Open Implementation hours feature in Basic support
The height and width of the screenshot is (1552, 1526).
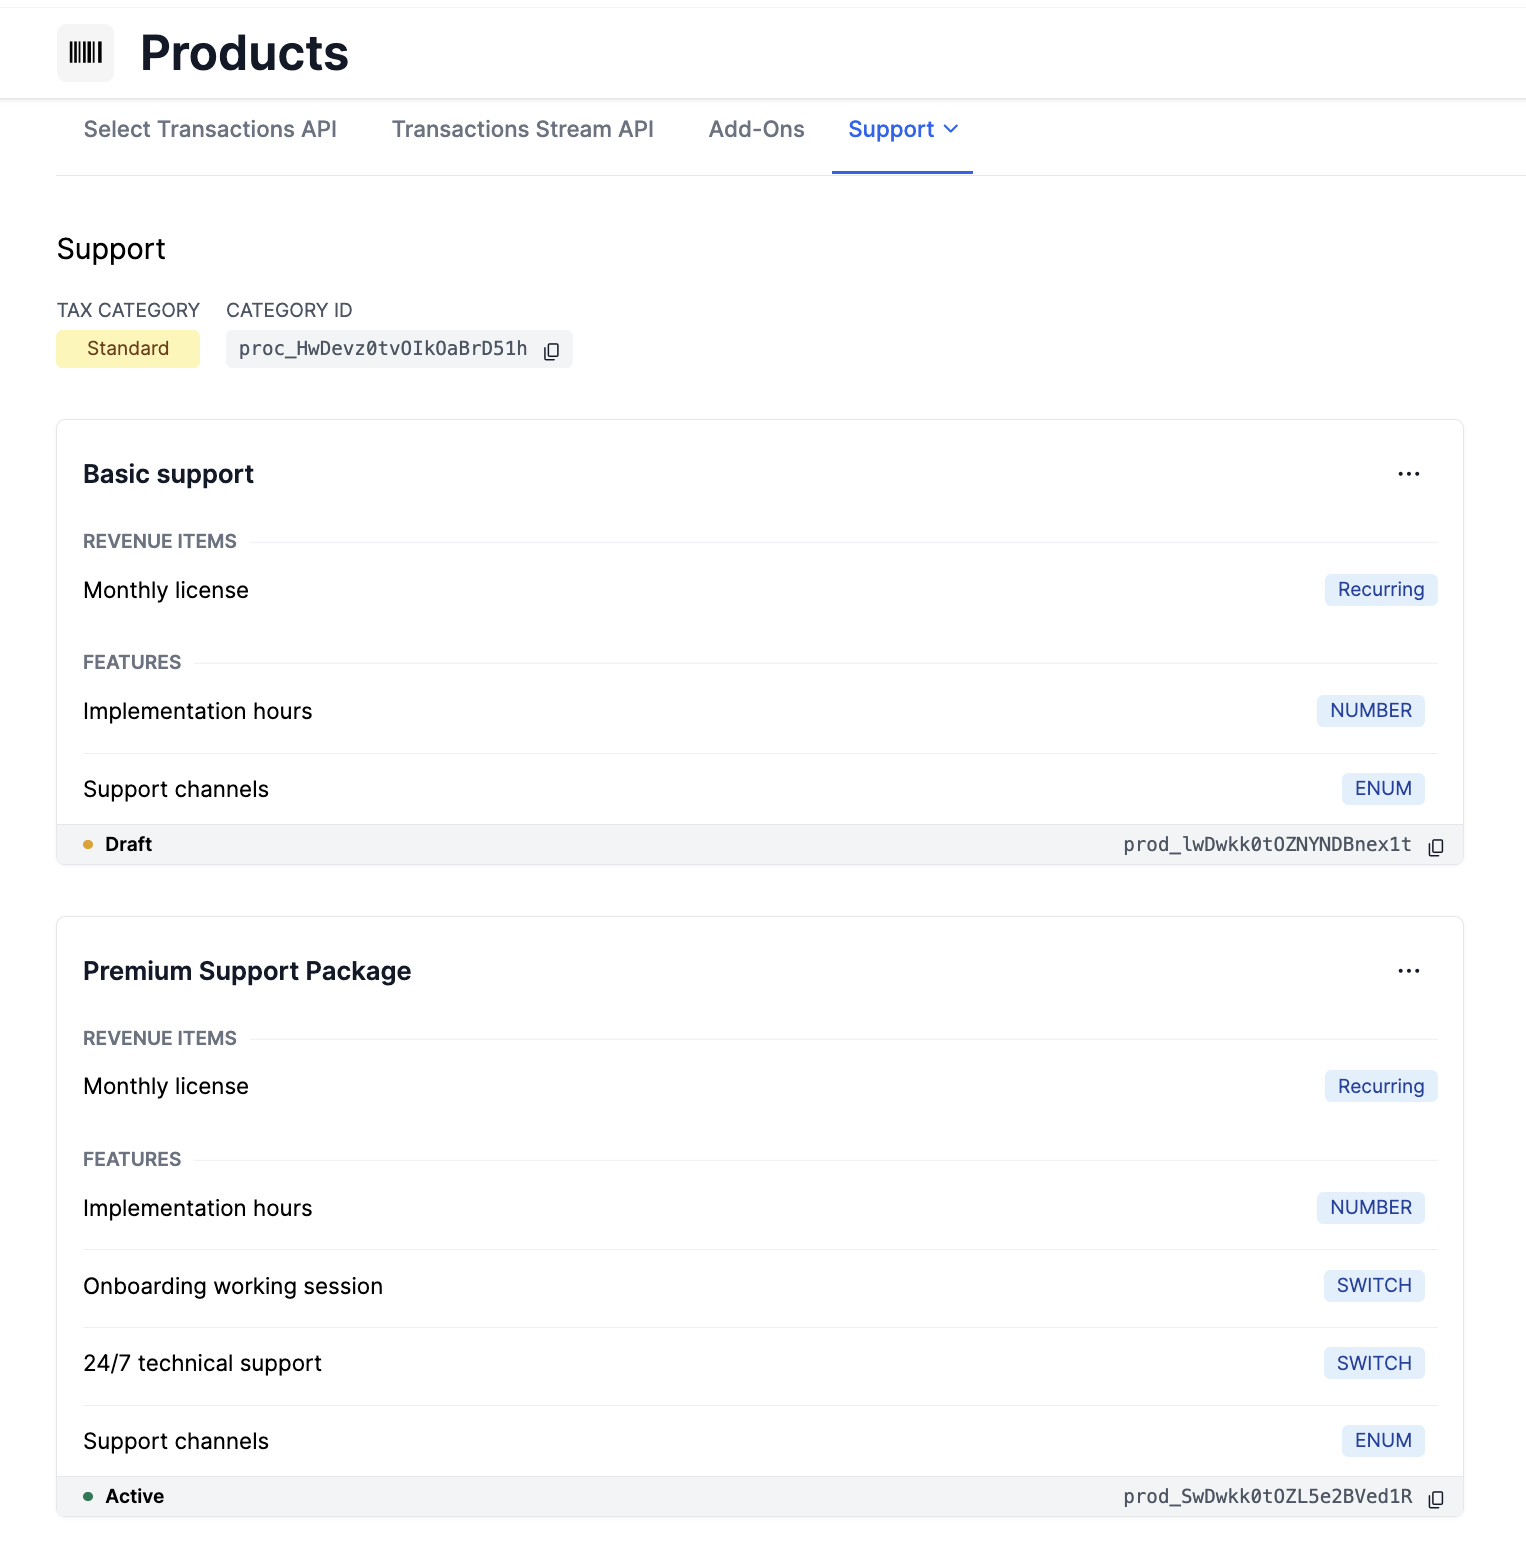click(x=198, y=711)
